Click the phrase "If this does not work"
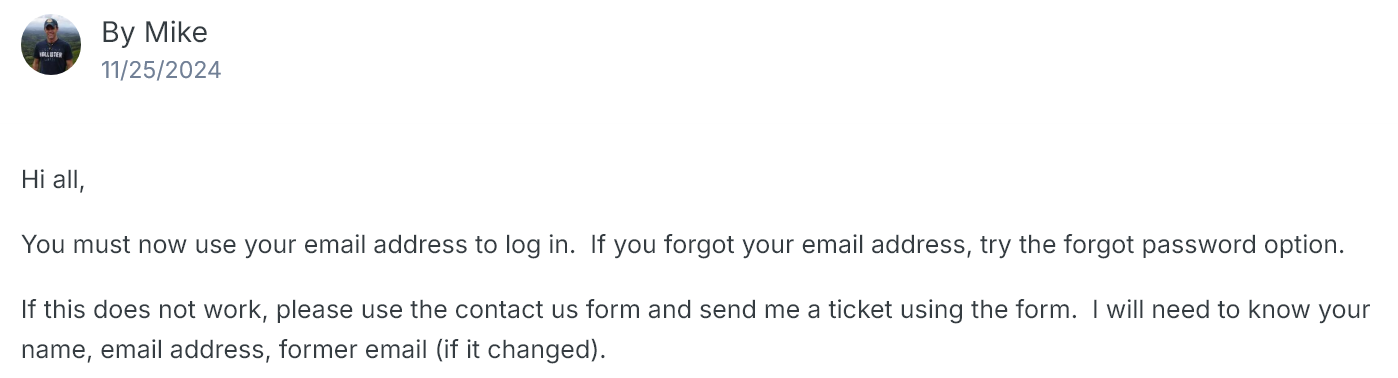 [x=141, y=309]
